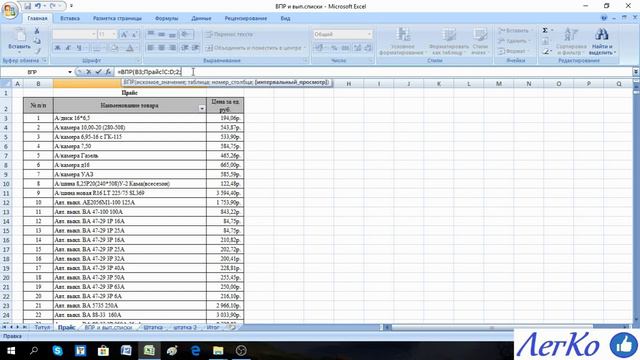The image size is (640, 360).
Task: Open the ВПР и вып.списки sheet tab
Action: pyautogui.click(x=108, y=327)
